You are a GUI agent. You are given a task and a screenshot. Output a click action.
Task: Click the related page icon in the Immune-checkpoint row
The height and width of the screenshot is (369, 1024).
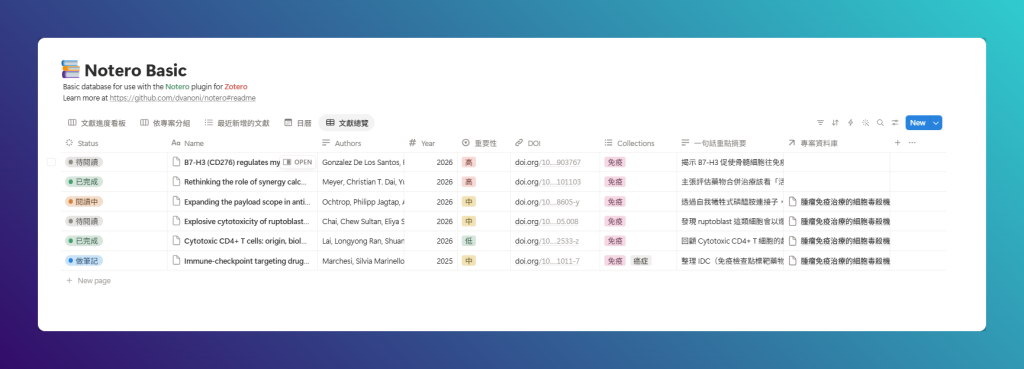coord(793,261)
